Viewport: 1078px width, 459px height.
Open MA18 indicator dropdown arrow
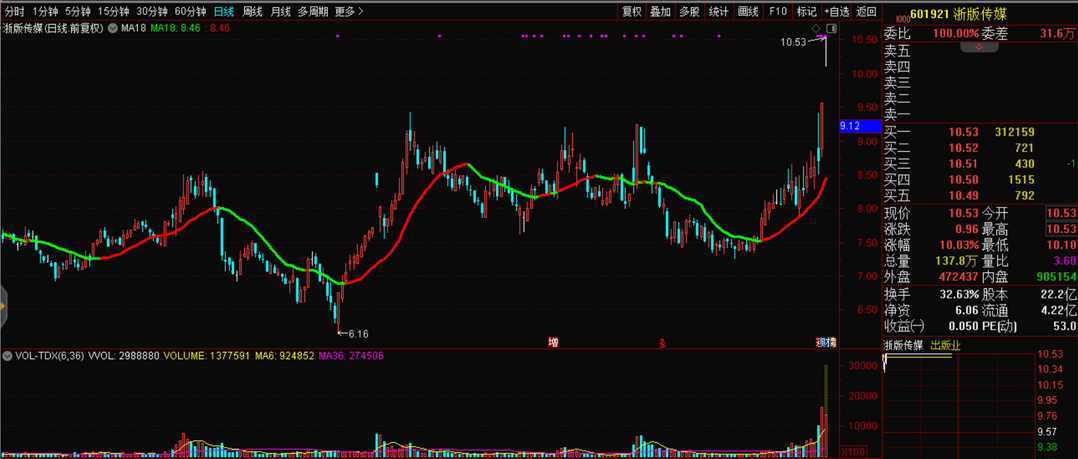[x=112, y=28]
